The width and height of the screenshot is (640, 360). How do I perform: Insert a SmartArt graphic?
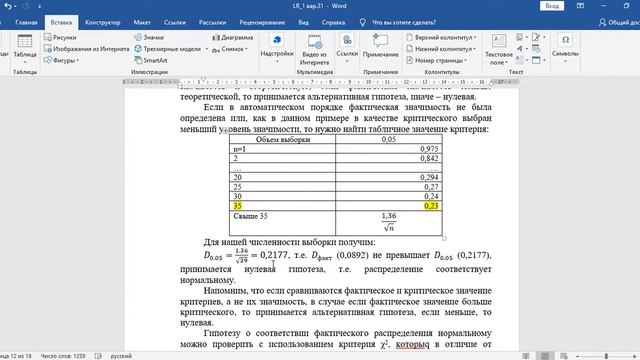151,60
